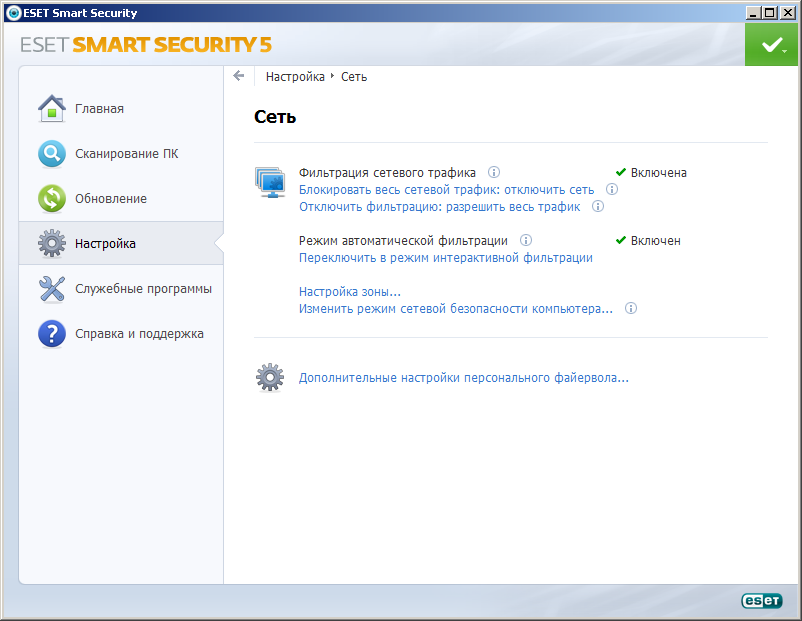This screenshot has width=802, height=621.
Task: Click the Обновление green arrows icon
Action: click(52, 198)
